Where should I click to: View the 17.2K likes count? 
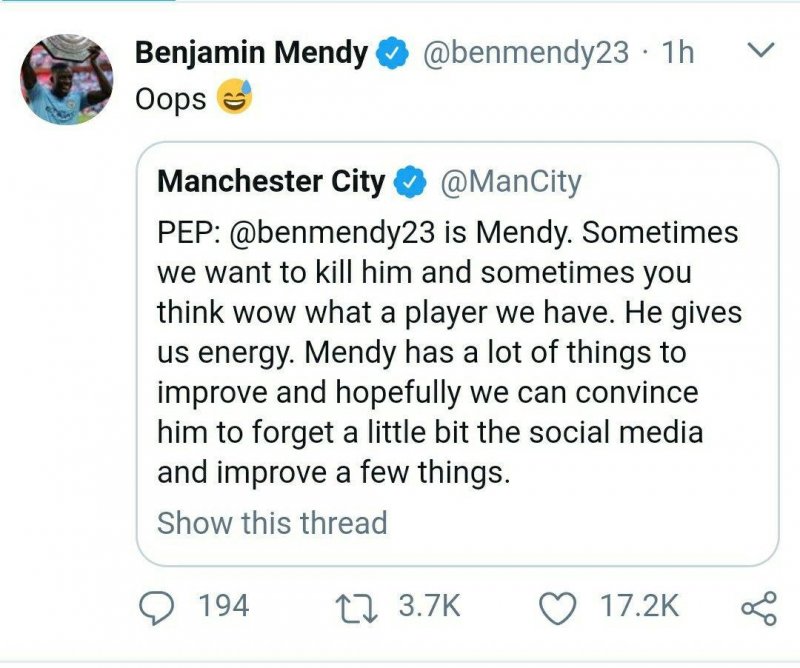tap(639, 606)
